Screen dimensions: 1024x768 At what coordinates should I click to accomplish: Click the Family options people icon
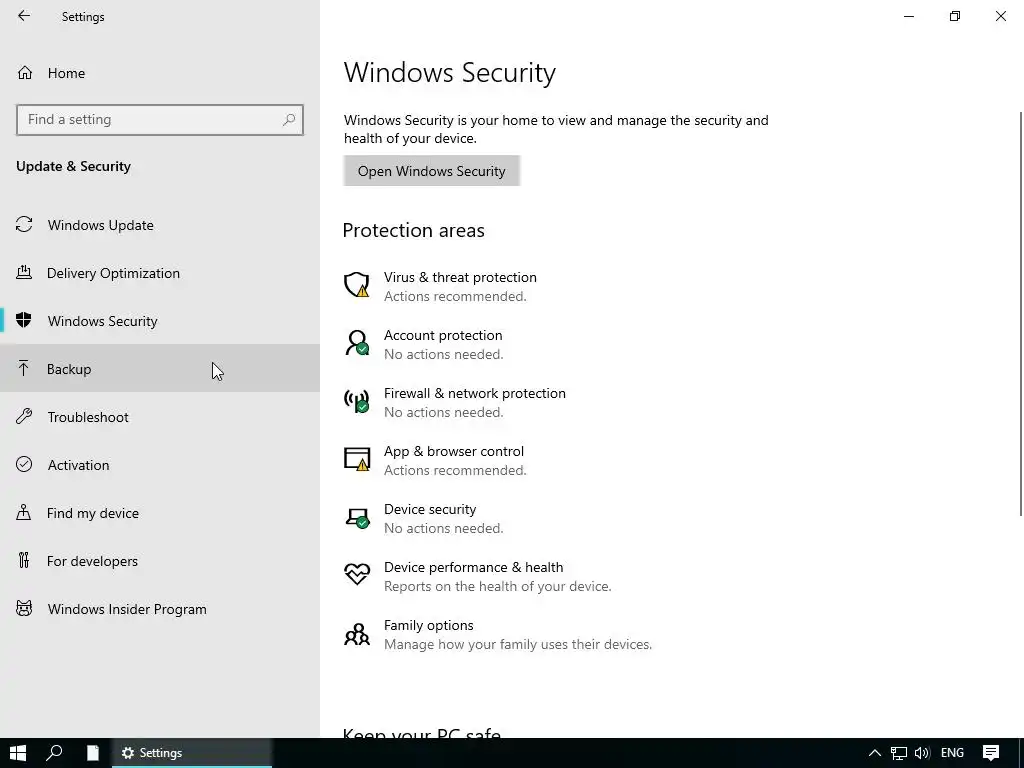pyautogui.click(x=357, y=633)
